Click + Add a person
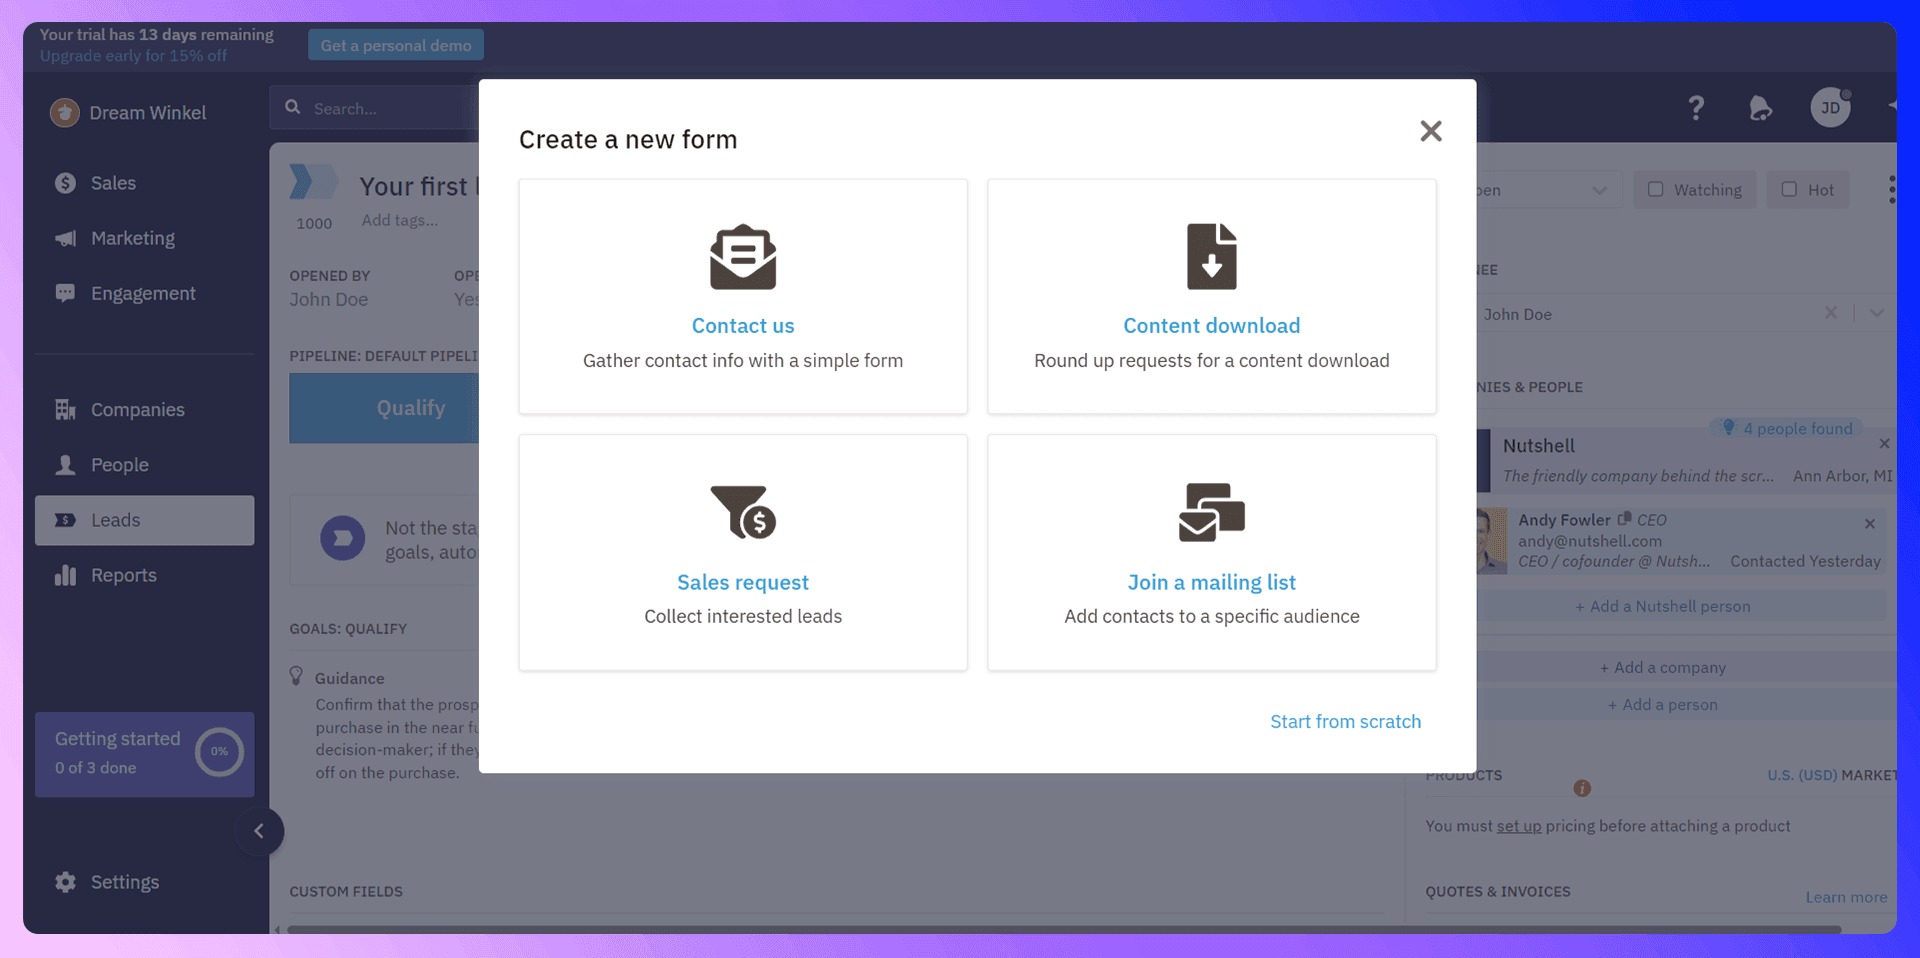 tap(1663, 704)
